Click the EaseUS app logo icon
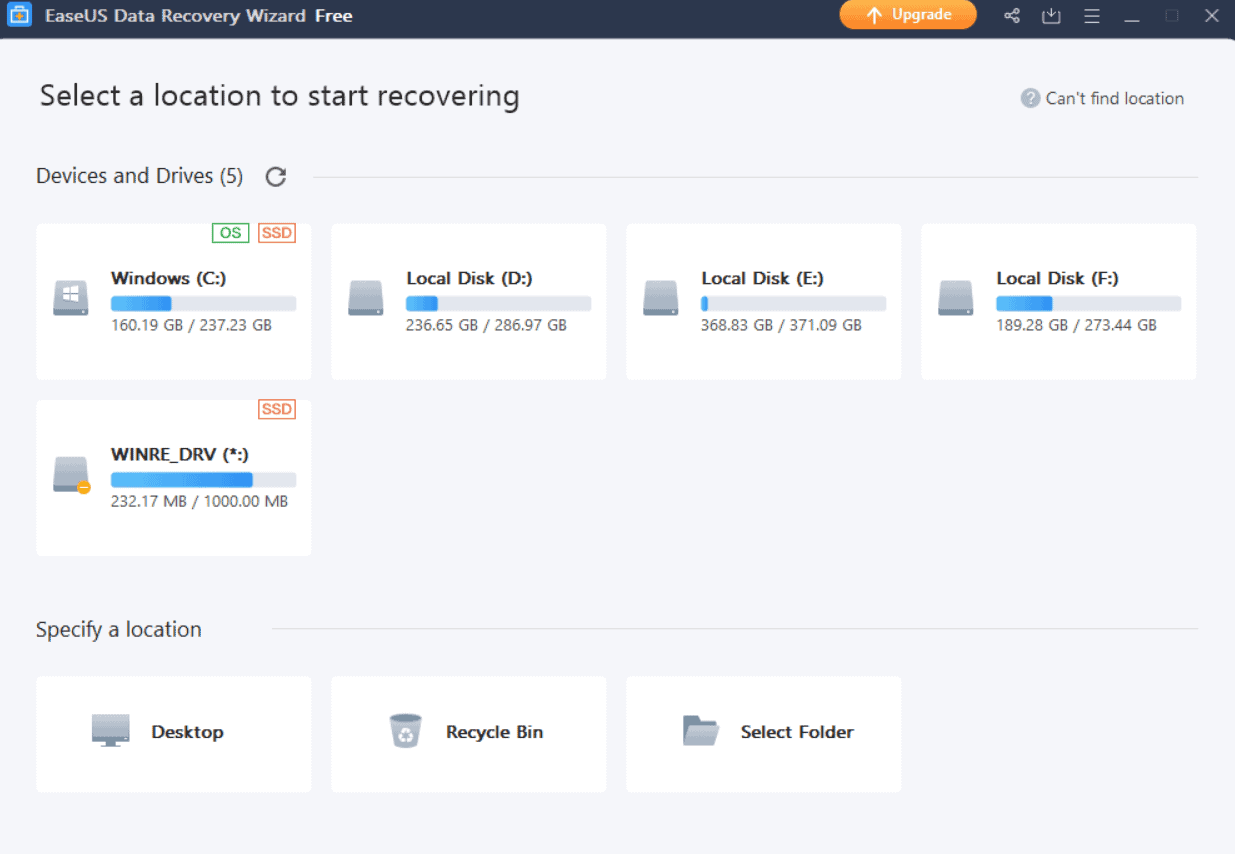 [x=19, y=15]
